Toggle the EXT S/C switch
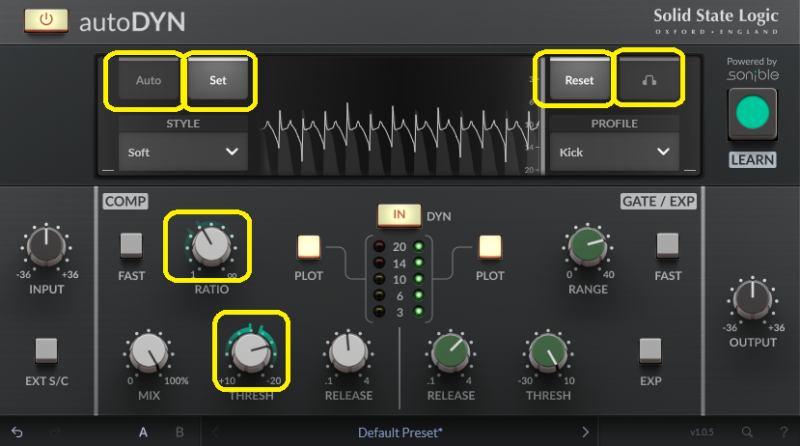Image resolution: width=800 pixels, height=446 pixels. tap(46, 351)
